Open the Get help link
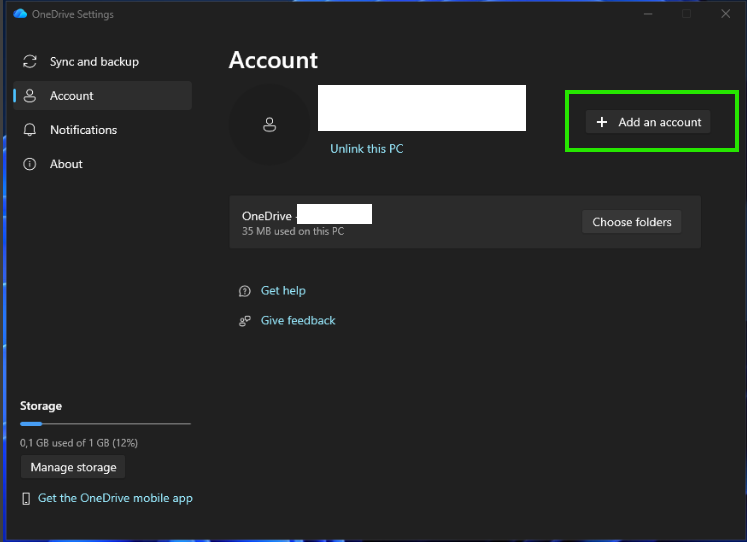Viewport: 747px width, 542px height. (x=283, y=291)
